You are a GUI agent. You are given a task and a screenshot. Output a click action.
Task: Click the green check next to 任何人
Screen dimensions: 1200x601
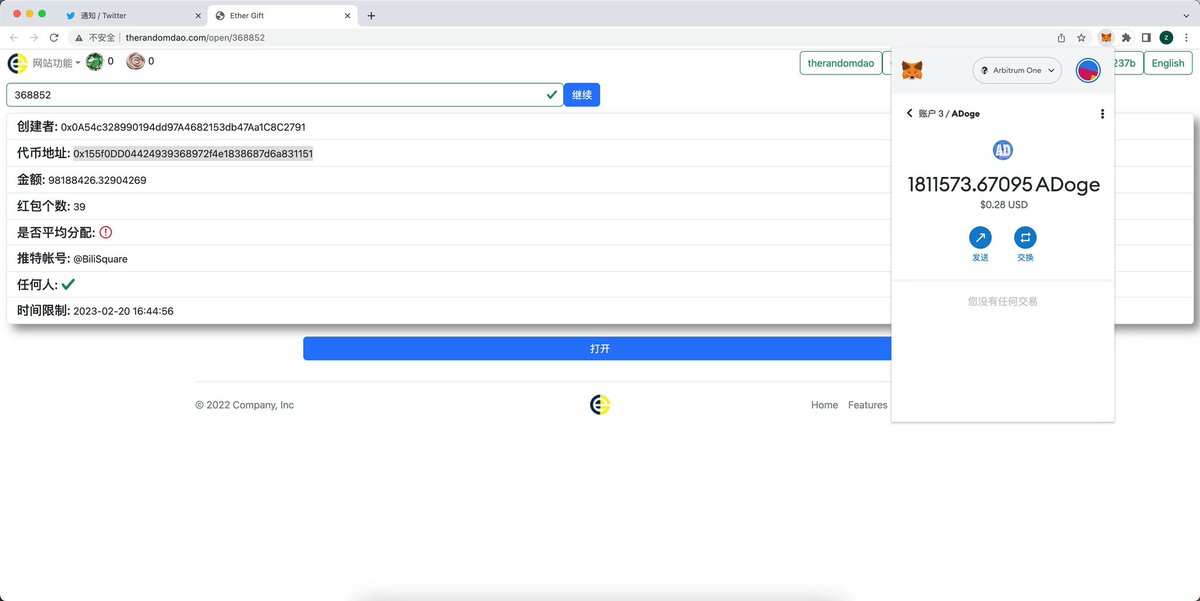(68, 284)
